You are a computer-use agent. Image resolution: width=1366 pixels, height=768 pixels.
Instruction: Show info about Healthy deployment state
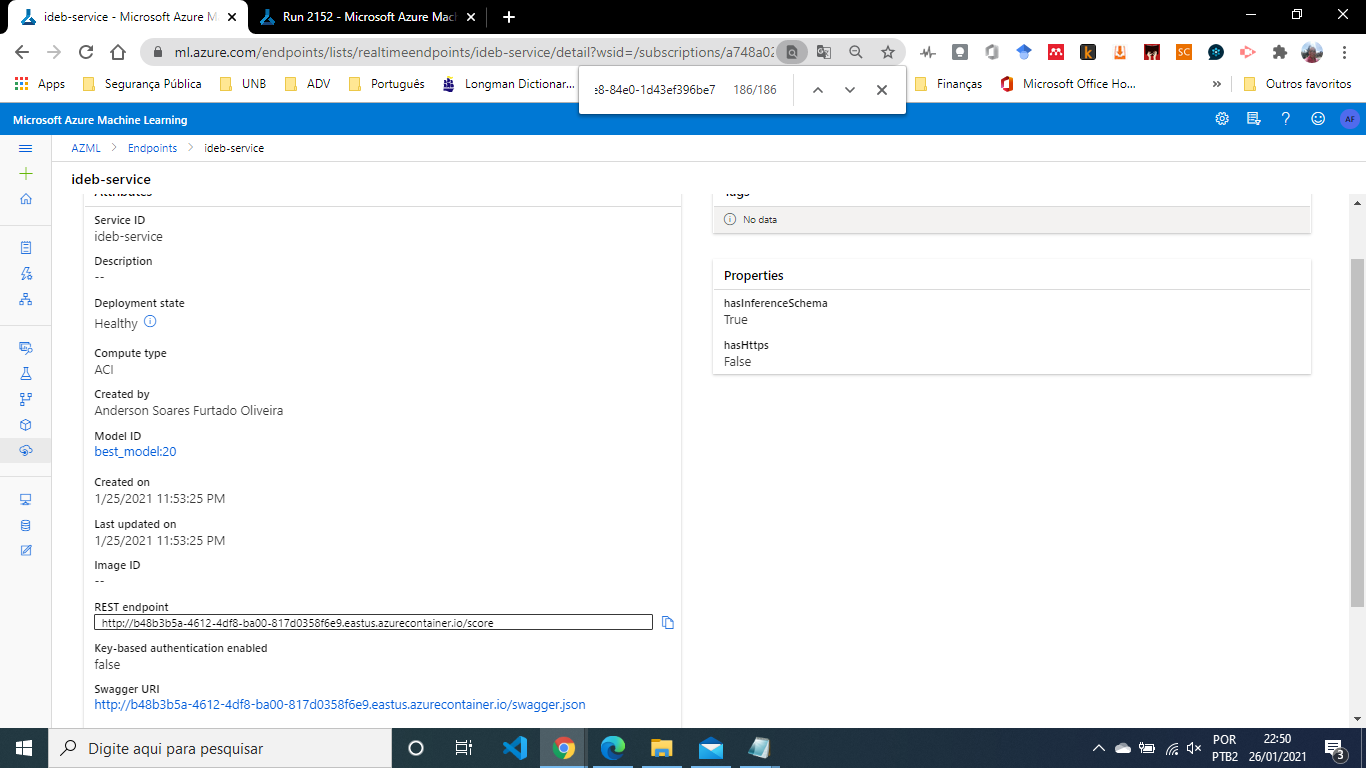coord(150,322)
